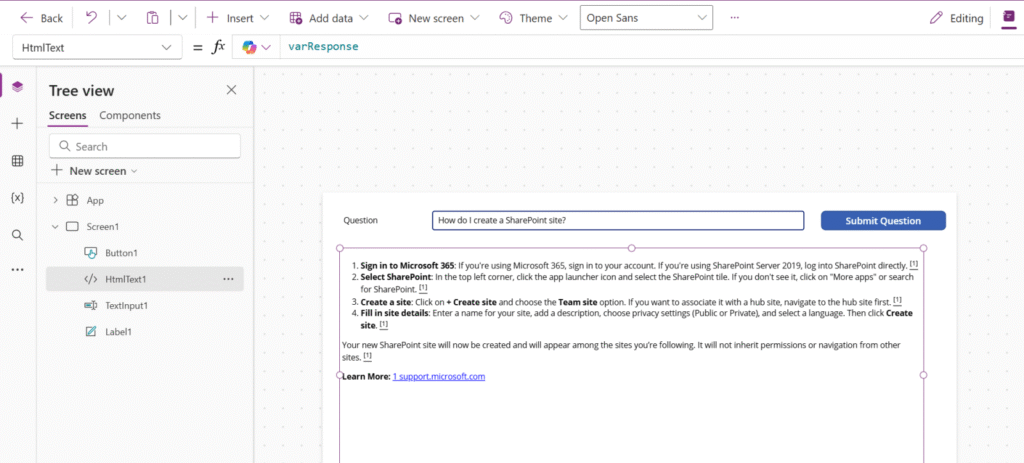The image size is (1024, 463).
Task: Select HtmlText1 in the tree
Action: [144, 279]
